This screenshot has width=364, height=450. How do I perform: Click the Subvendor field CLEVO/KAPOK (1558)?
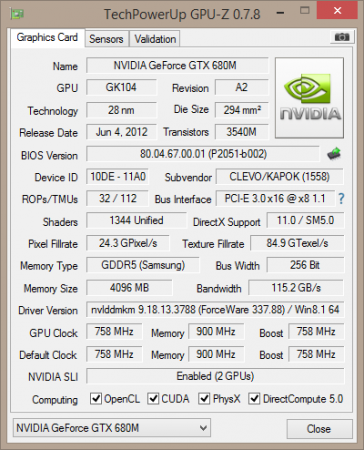coord(279,176)
